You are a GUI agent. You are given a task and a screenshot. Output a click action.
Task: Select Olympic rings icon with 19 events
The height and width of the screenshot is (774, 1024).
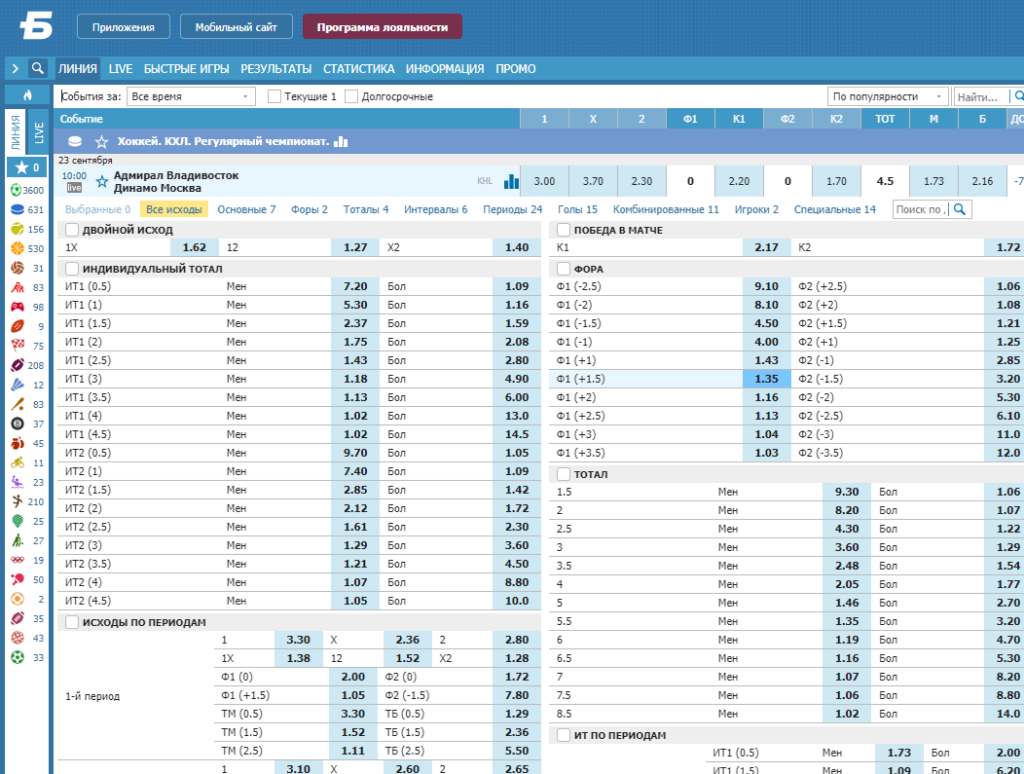pos(17,560)
